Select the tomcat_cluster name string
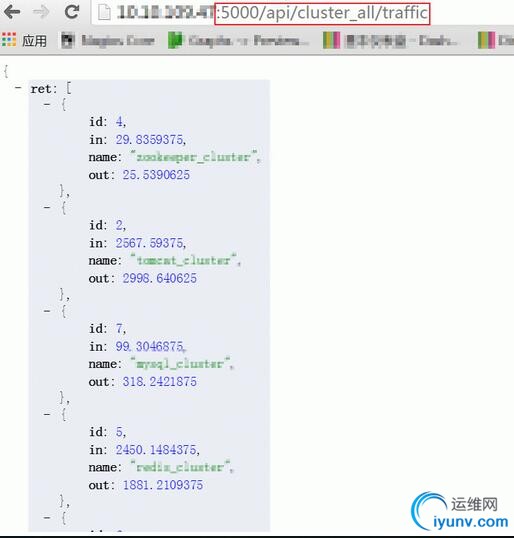Viewport: 514px width, 538px height. point(184,260)
